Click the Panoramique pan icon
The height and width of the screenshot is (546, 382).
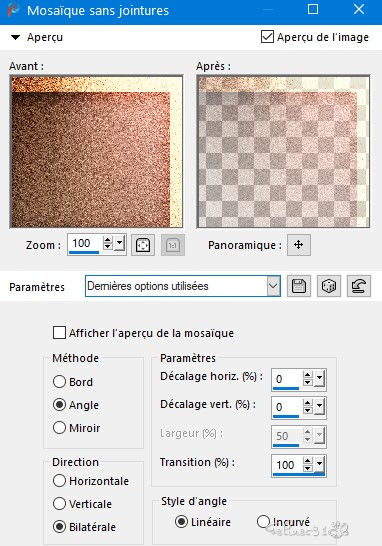tap(298, 245)
